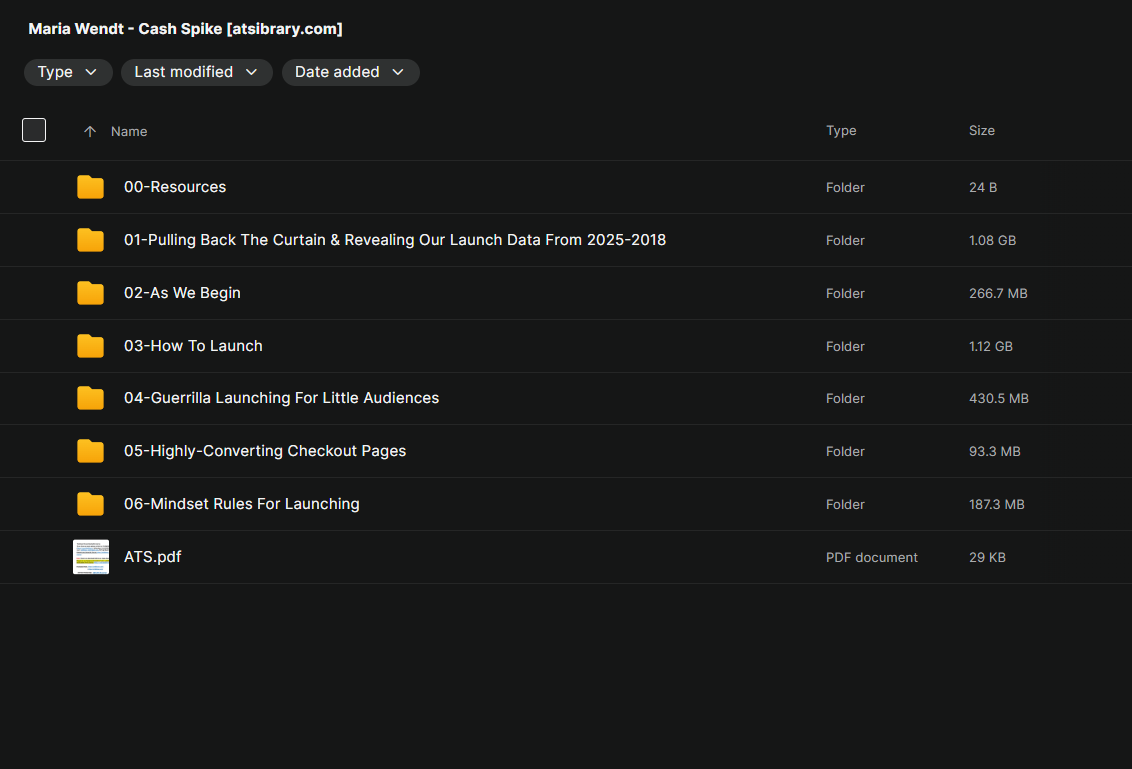Open 06-Mindset Rules For Launching name
Image resolution: width=1132 pixels, height=769 pixels.
point(241,504)
